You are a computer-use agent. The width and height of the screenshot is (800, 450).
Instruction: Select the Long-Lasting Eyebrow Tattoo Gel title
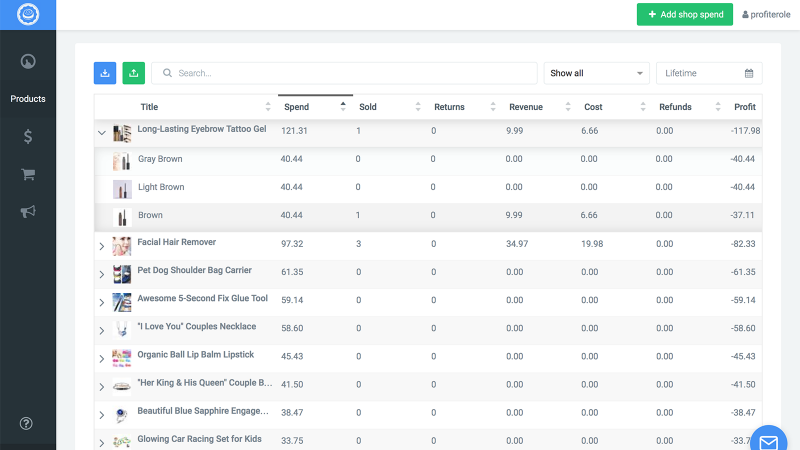click(x=202, y=129)
